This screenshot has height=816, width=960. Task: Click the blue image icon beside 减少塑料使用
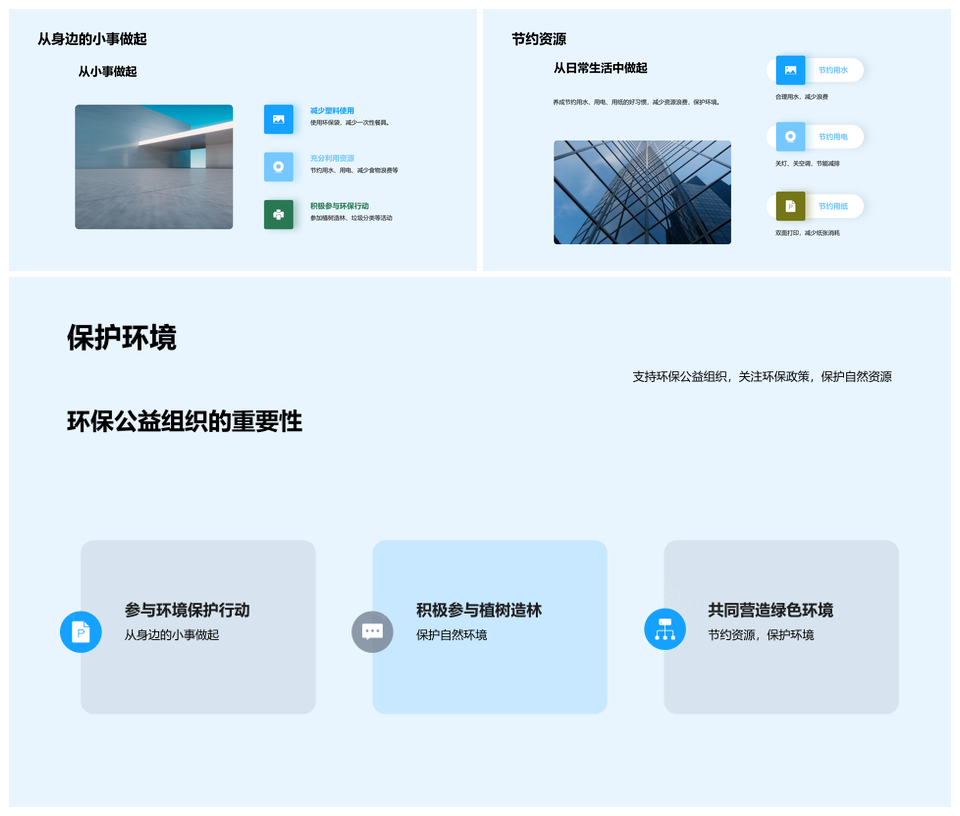278,119
